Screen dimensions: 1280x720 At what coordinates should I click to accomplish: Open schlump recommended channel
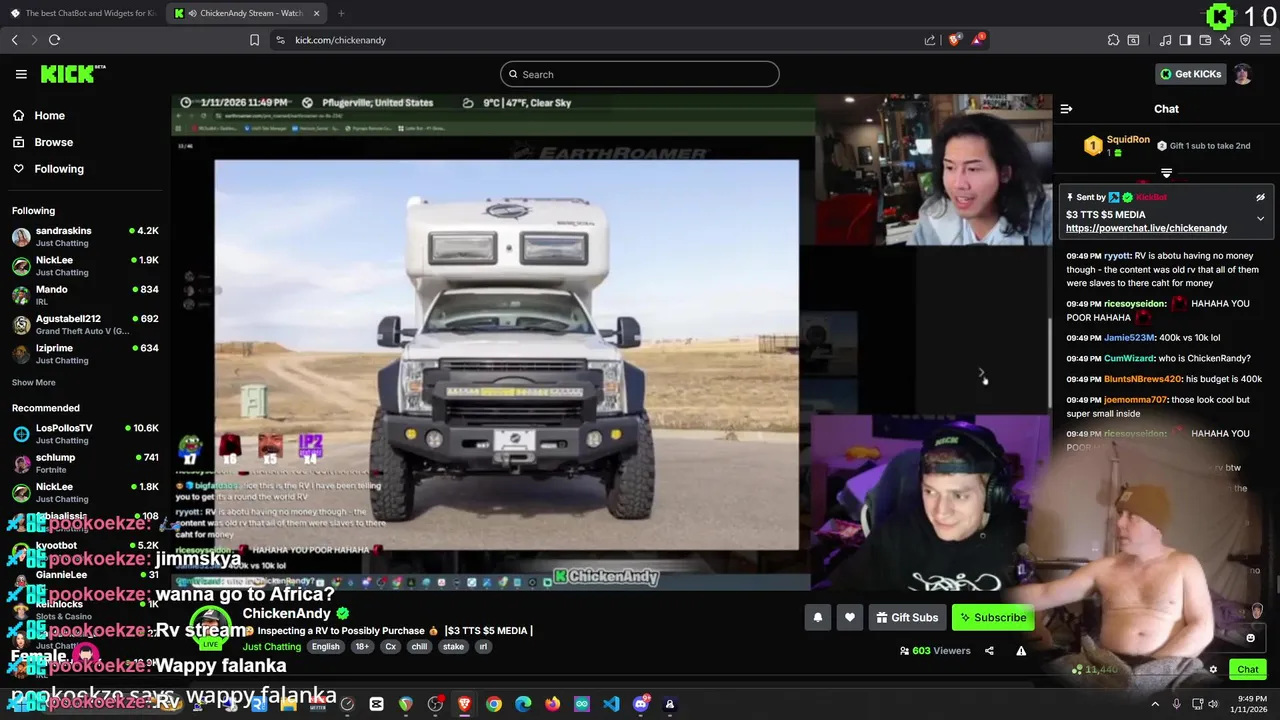[x=85, y=463]
